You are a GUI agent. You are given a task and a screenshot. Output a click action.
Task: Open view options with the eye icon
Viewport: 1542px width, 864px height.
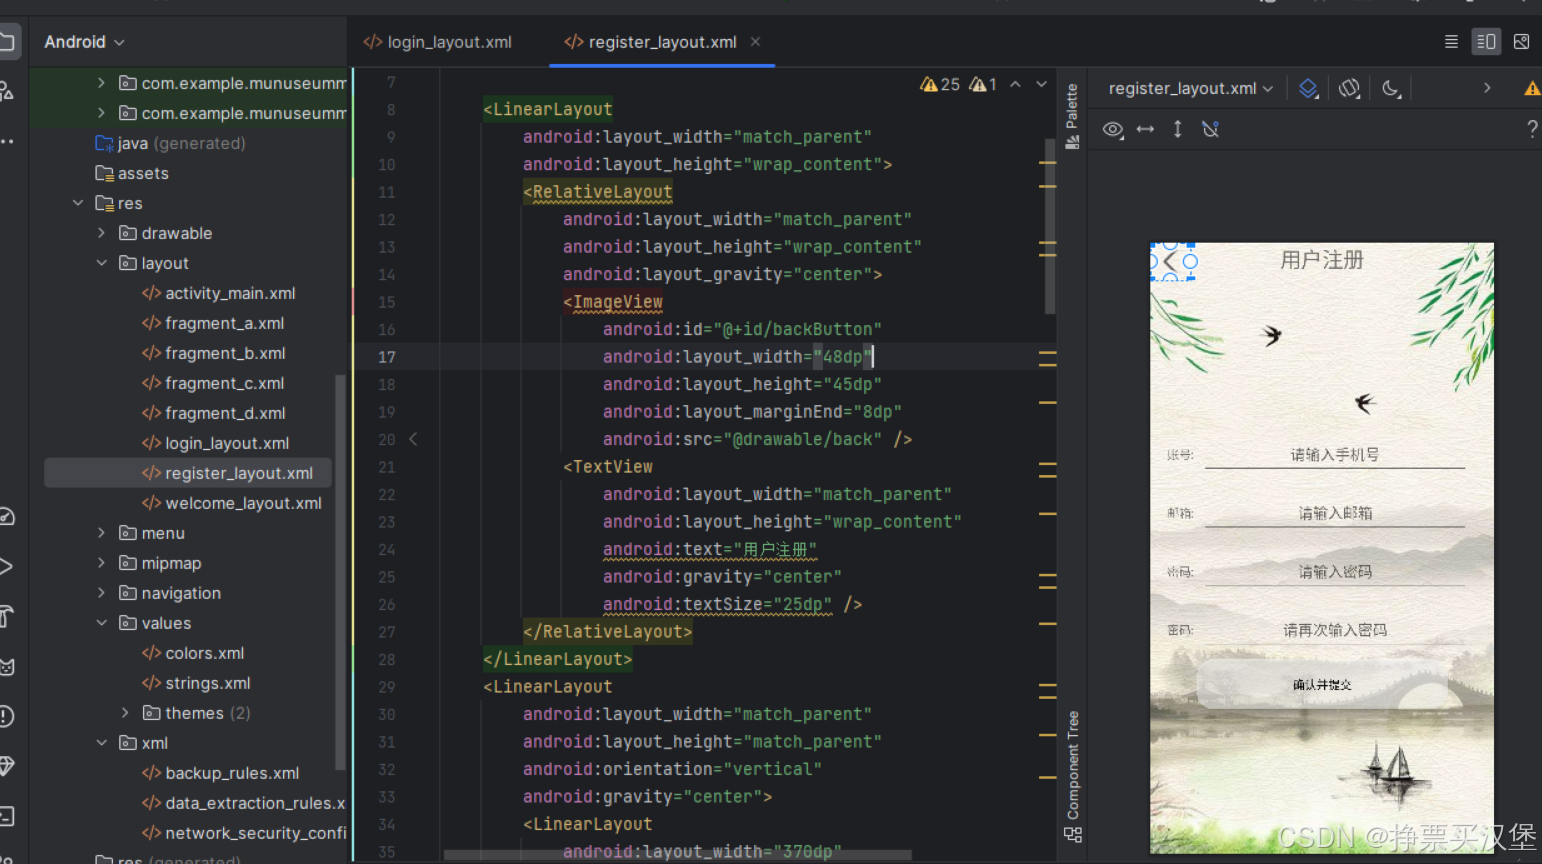click(1113, 129)
